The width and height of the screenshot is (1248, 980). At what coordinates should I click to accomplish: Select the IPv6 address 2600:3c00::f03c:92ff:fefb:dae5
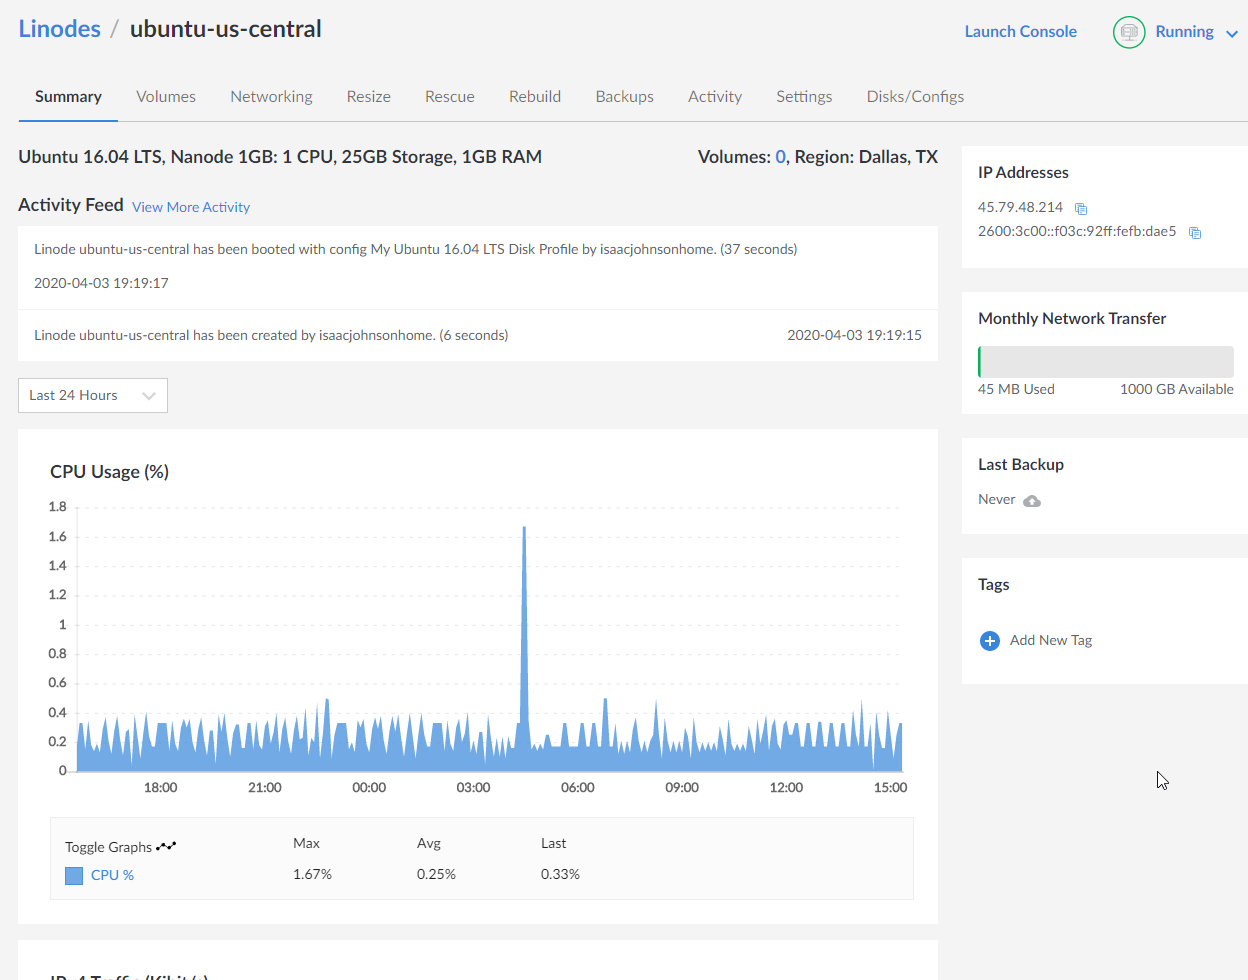(1077, 232)
